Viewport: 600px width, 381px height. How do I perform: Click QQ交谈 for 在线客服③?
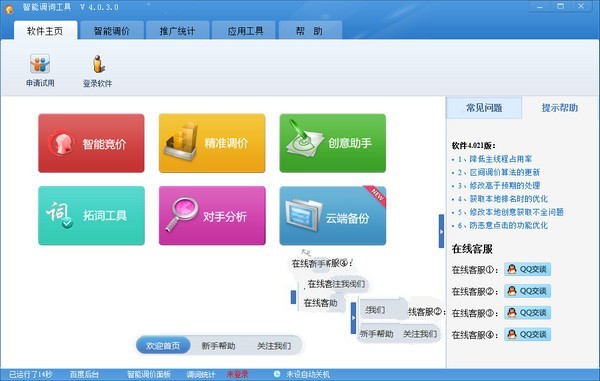click(528, 313)
